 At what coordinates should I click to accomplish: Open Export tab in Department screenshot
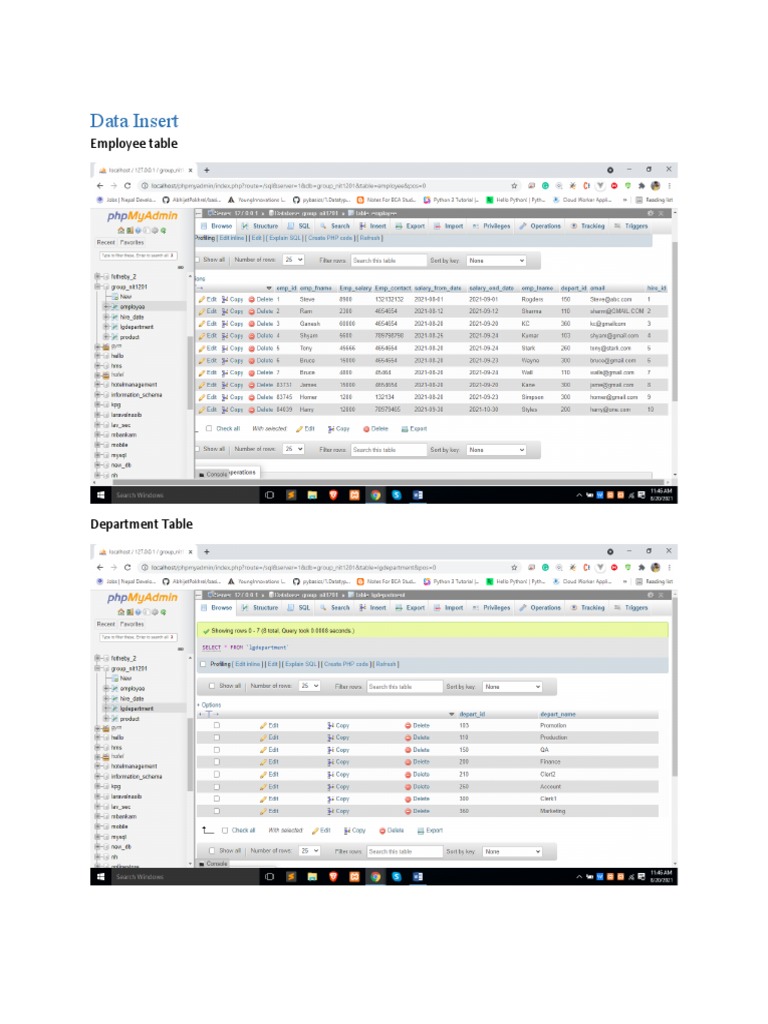point(410,608)
